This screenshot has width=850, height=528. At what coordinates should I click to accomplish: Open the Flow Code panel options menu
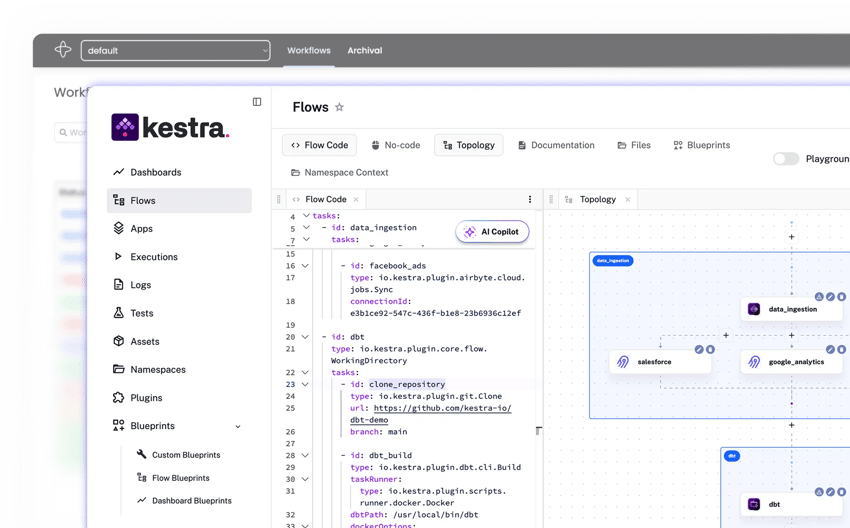click(x=530, y=200)
